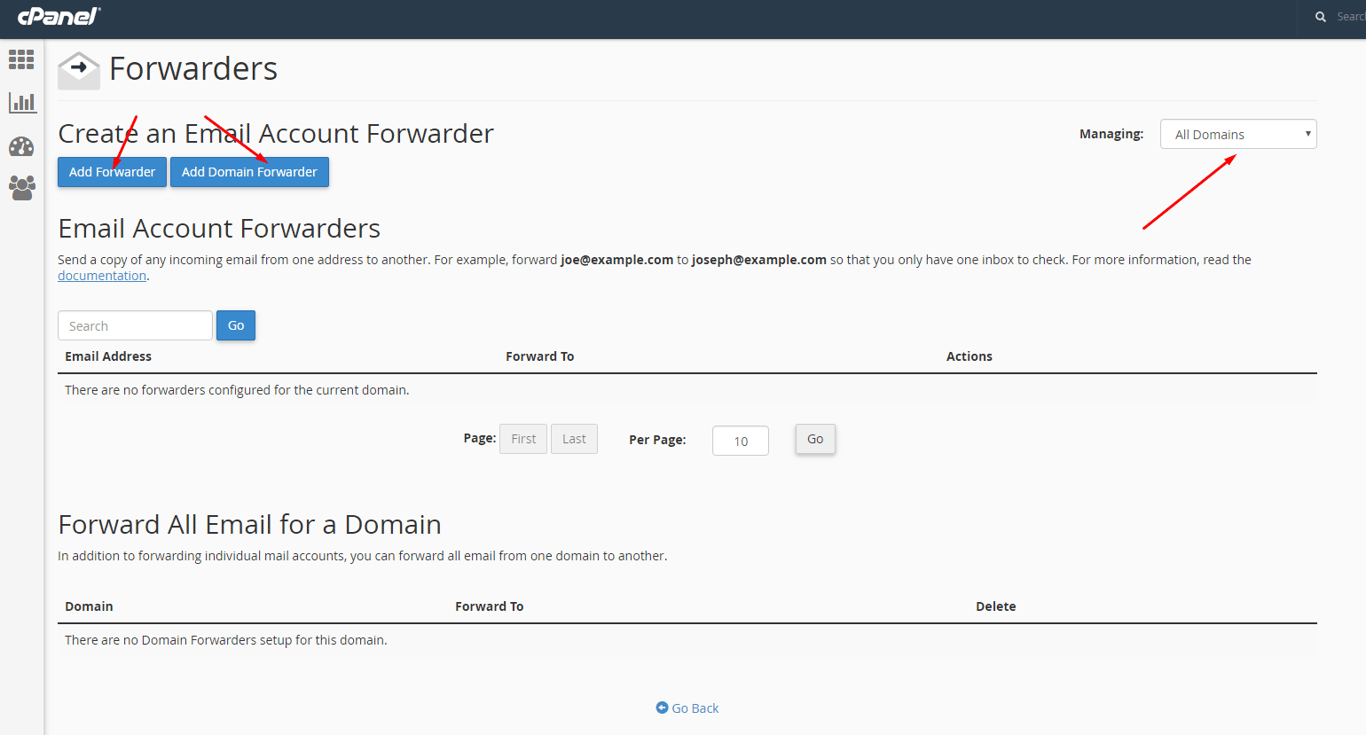Image resolution: width=1366 pixels, height=735 pixels.
Task: Click the blue Go search button
Action: (236, 325)
